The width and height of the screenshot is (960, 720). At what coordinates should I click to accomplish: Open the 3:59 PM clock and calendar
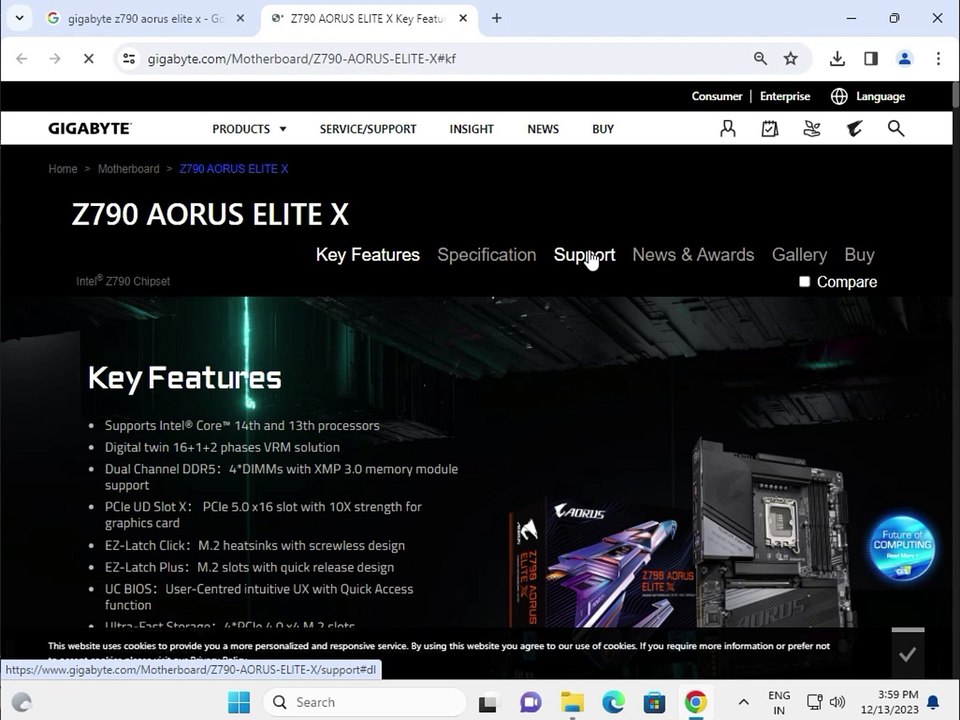889,702
